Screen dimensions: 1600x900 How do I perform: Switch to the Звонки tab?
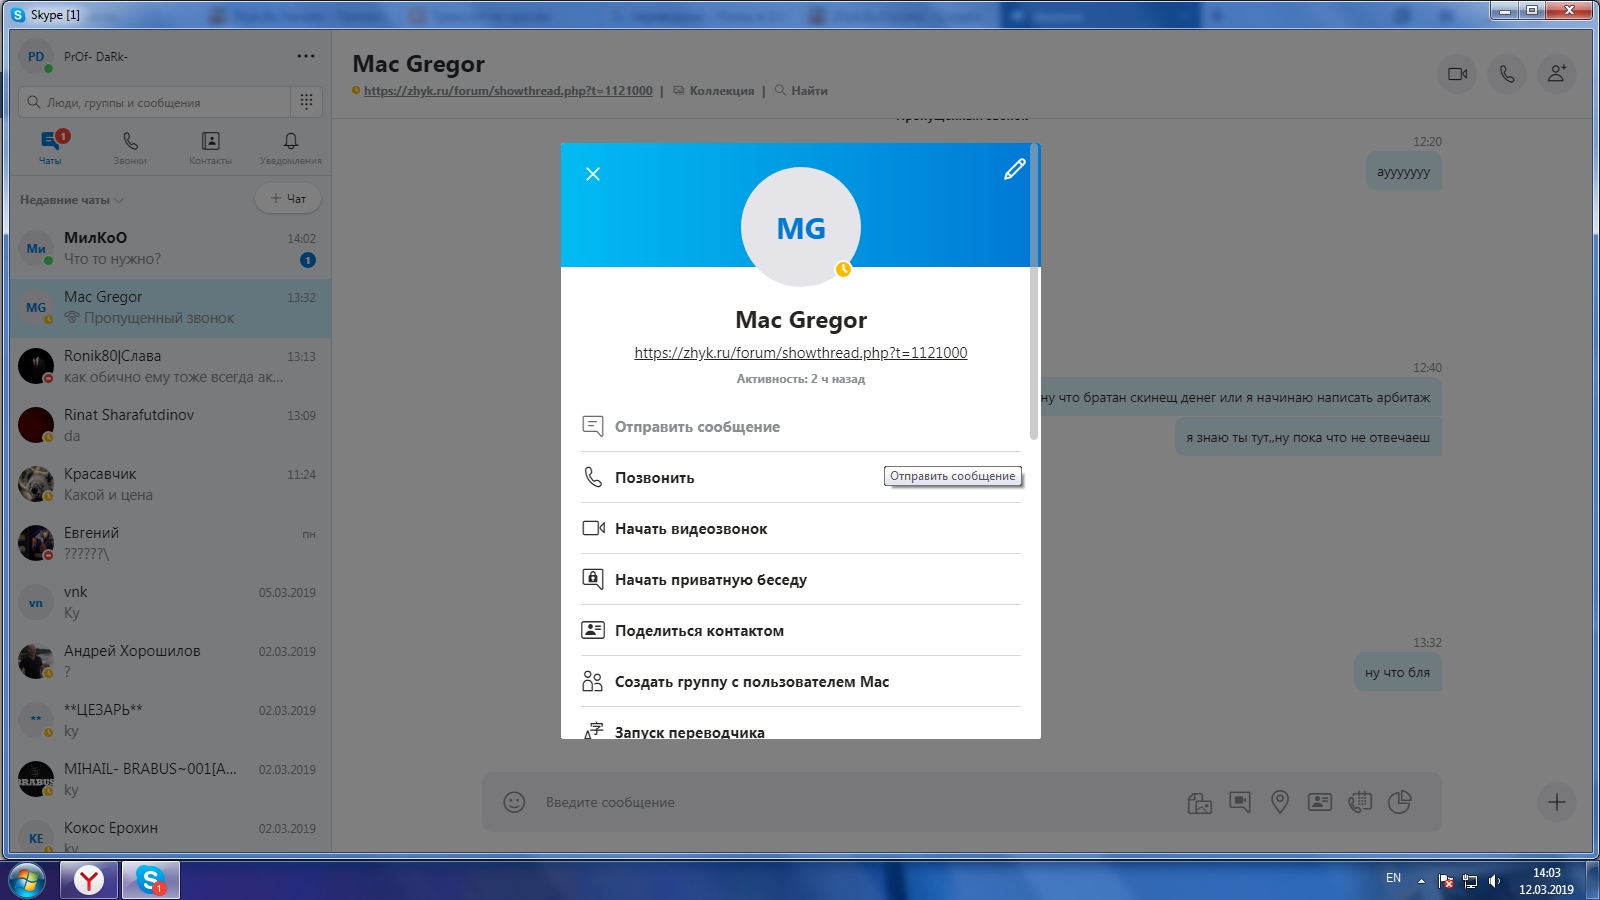coord(130,147)
